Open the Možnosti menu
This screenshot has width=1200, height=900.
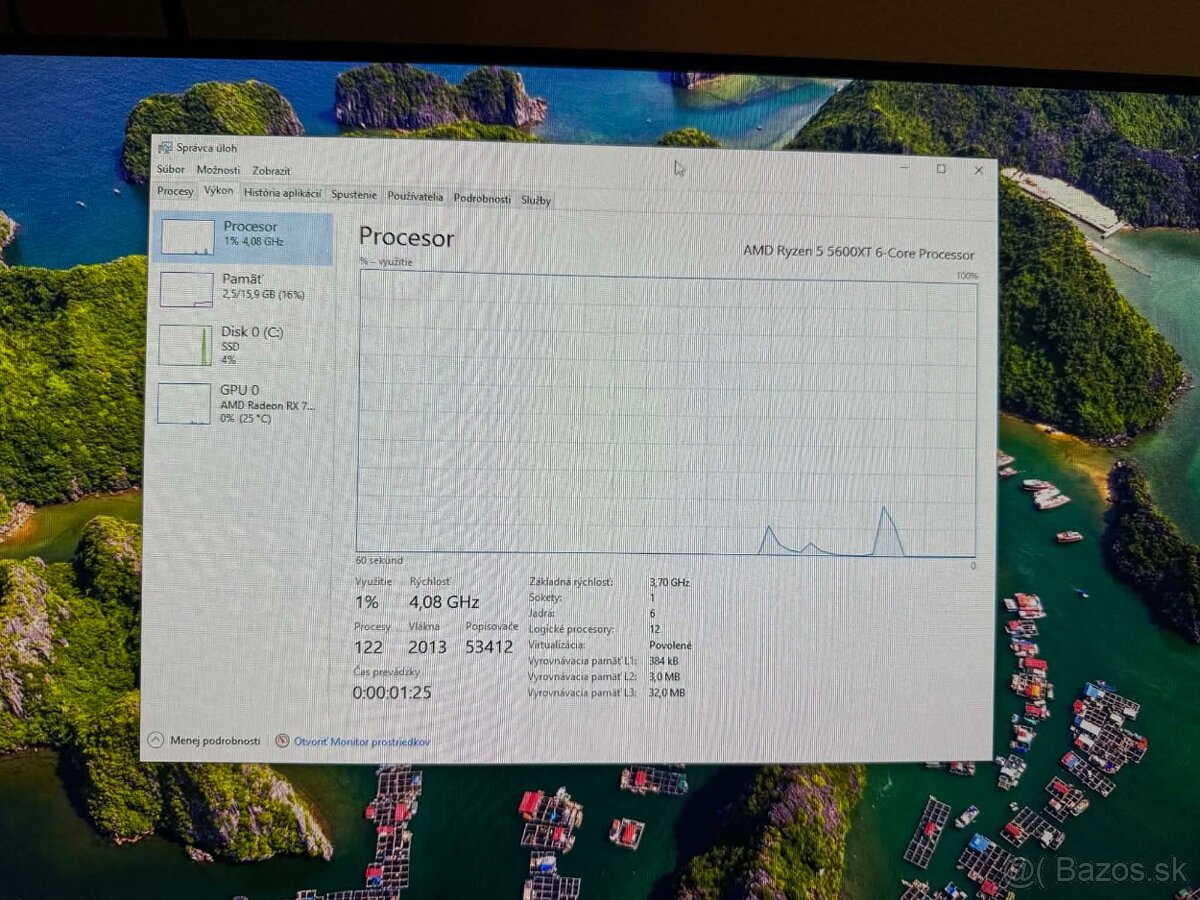point(218,169)
